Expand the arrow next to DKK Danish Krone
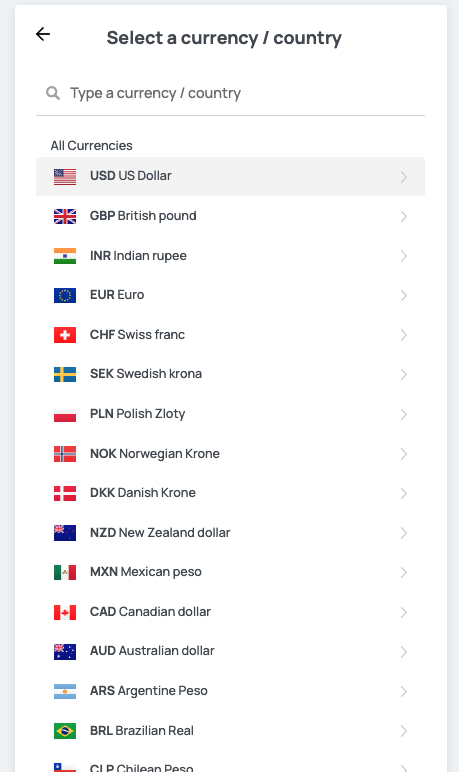 [x=403, y=493]
